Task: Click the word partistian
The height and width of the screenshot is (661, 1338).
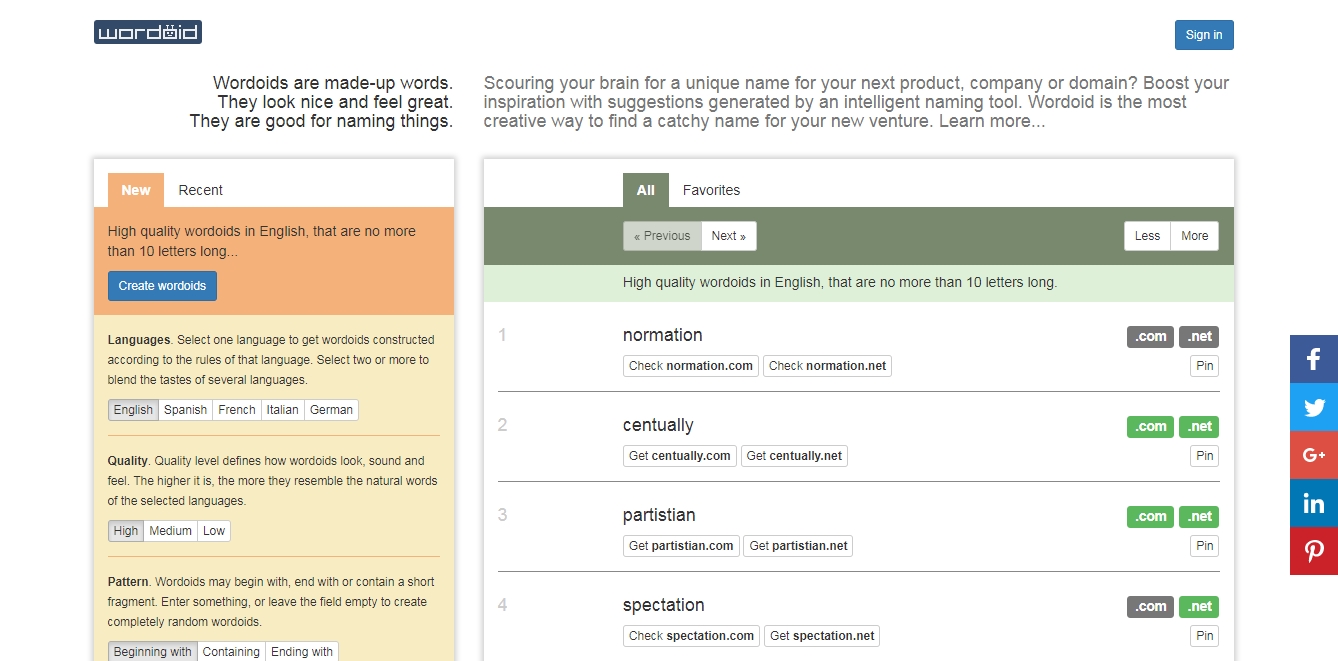Action: pyautogui.click(x=659, y=515)
